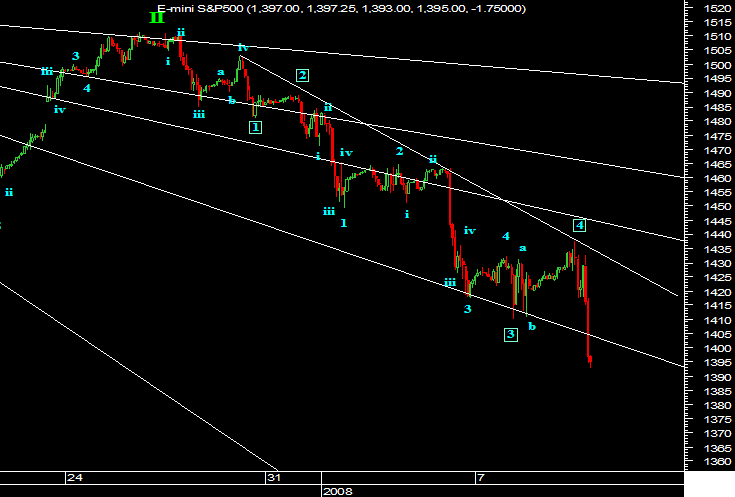735x497 pixels.
Task: Click the 1395 price axis label
Action: [x=717, y=362]
